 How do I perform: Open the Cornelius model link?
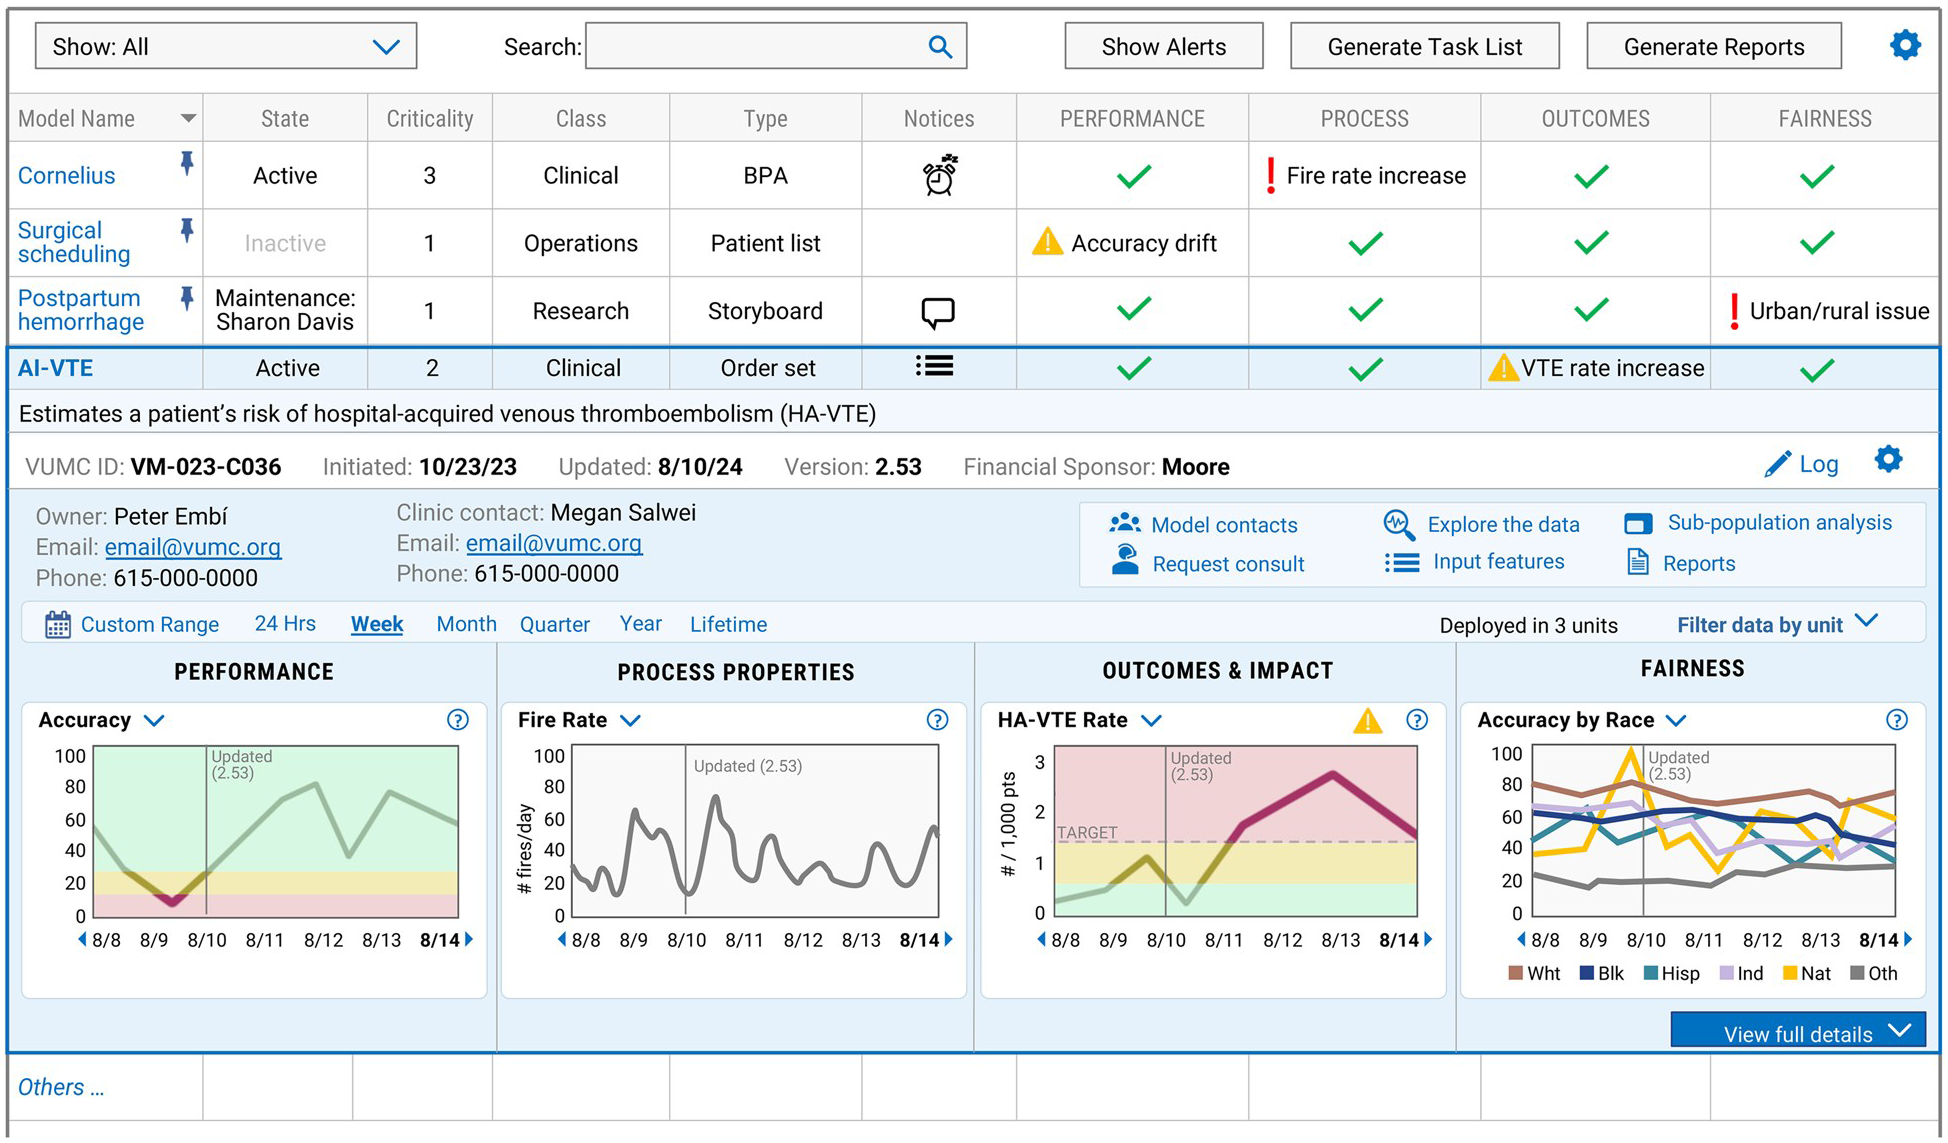pyautogui.click(x=67, y=175)
